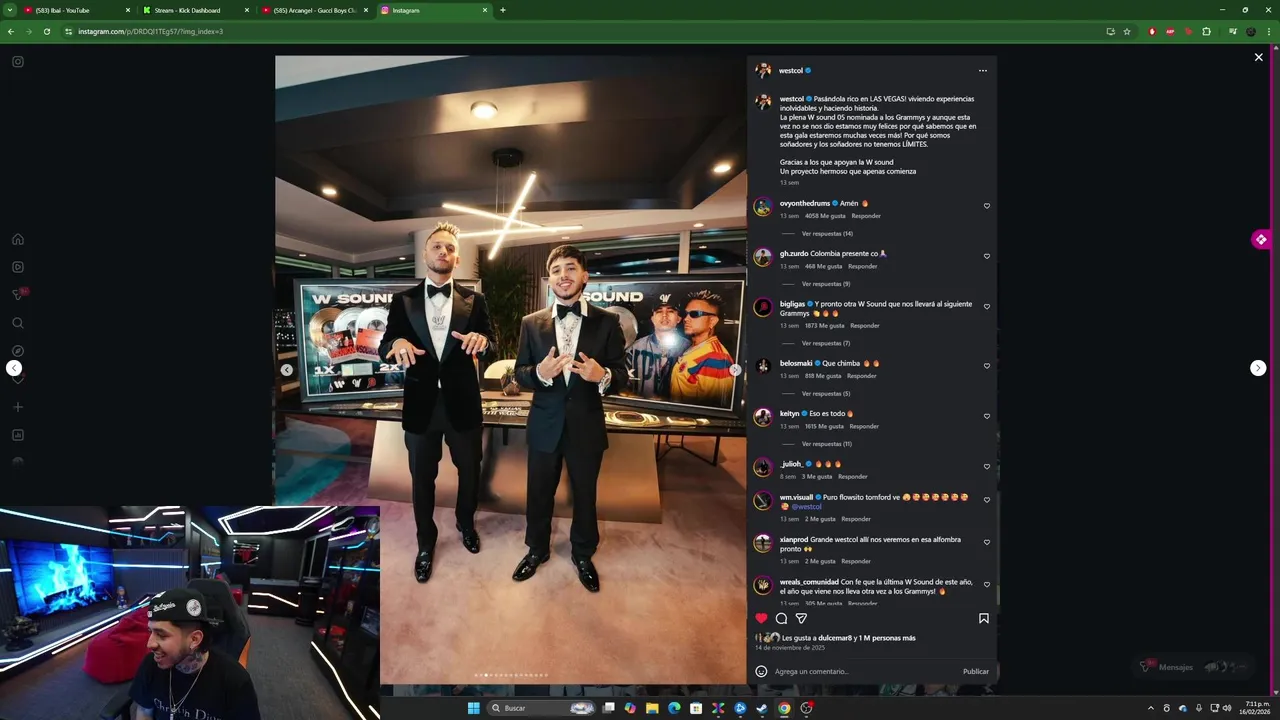Viewport: 1280px width, 720px height.
Task: Open the Search magnifier in the Instagram sidebar
Action: pos(18,323)
